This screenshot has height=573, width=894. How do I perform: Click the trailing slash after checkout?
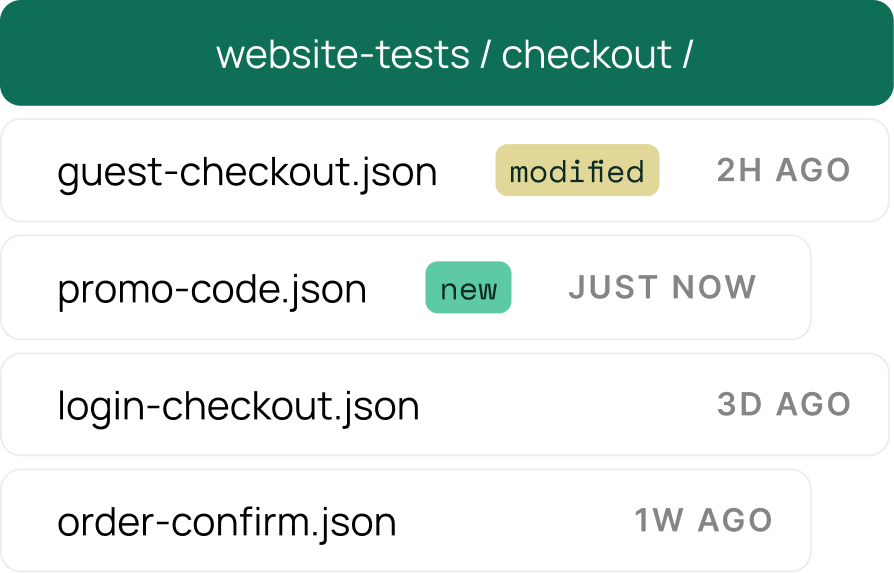click(x=688, y=55)
